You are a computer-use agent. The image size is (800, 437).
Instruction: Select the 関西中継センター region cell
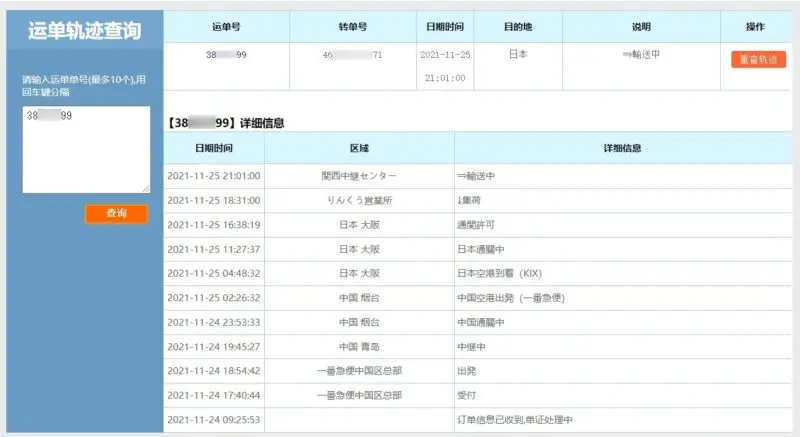[x=359, y=176]
